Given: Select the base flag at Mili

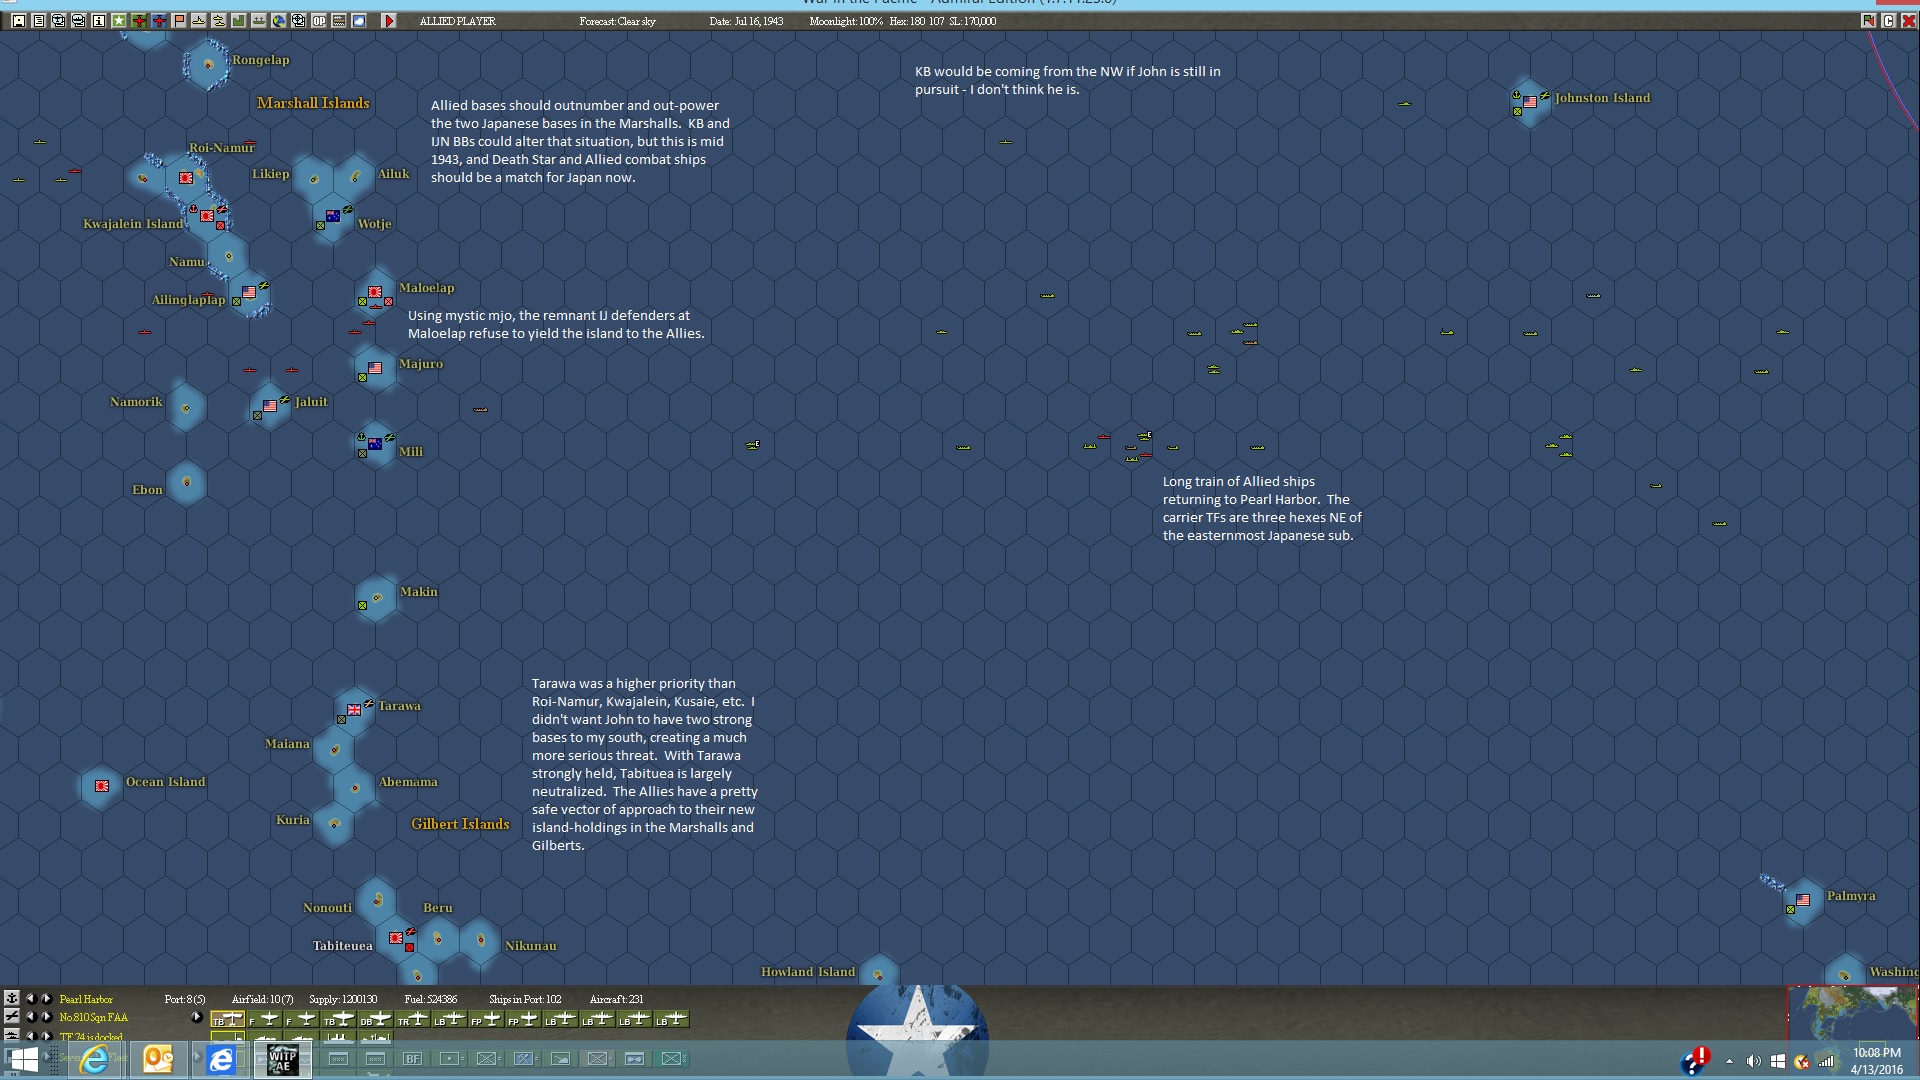Looking at the screenshot, I should tap(375, 444).
